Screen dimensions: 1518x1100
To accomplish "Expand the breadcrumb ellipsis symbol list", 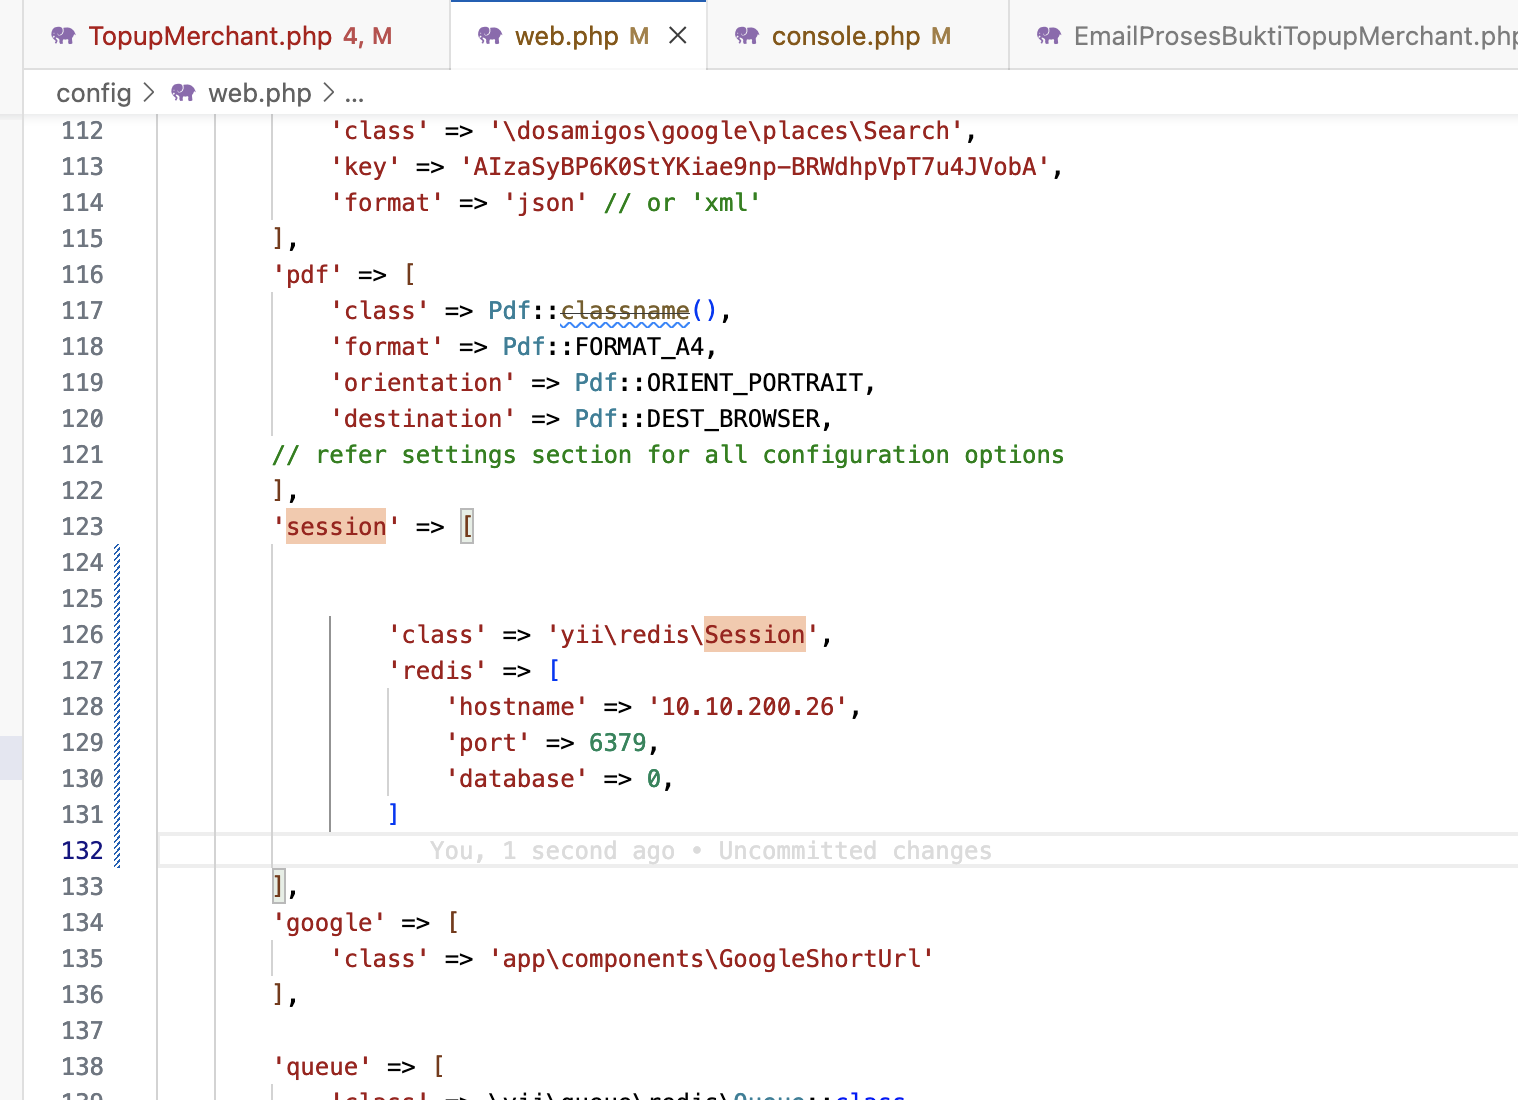I will click(354, 93).
